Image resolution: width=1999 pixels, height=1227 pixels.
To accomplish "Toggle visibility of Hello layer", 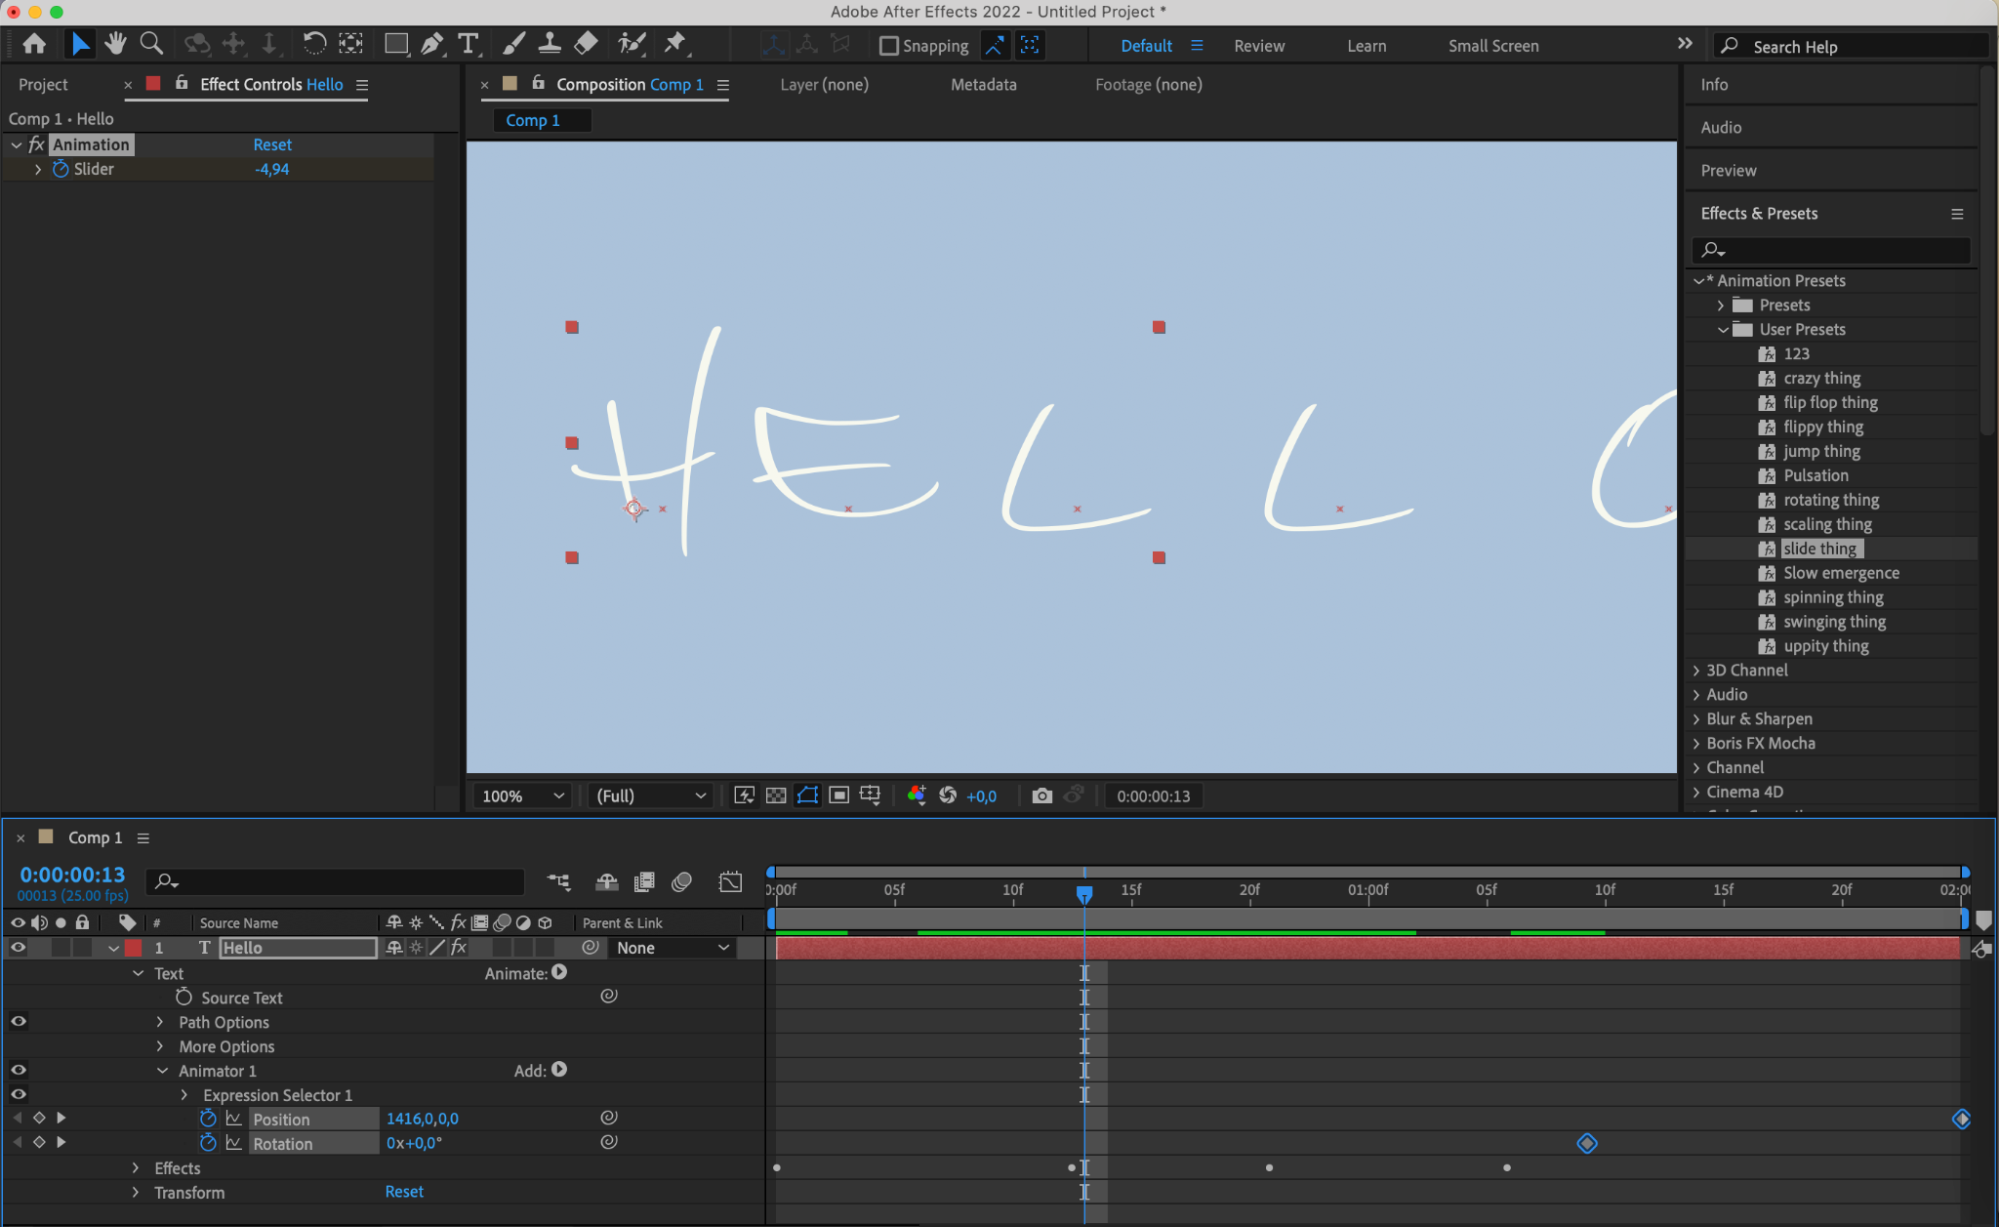I will [16, 947].
